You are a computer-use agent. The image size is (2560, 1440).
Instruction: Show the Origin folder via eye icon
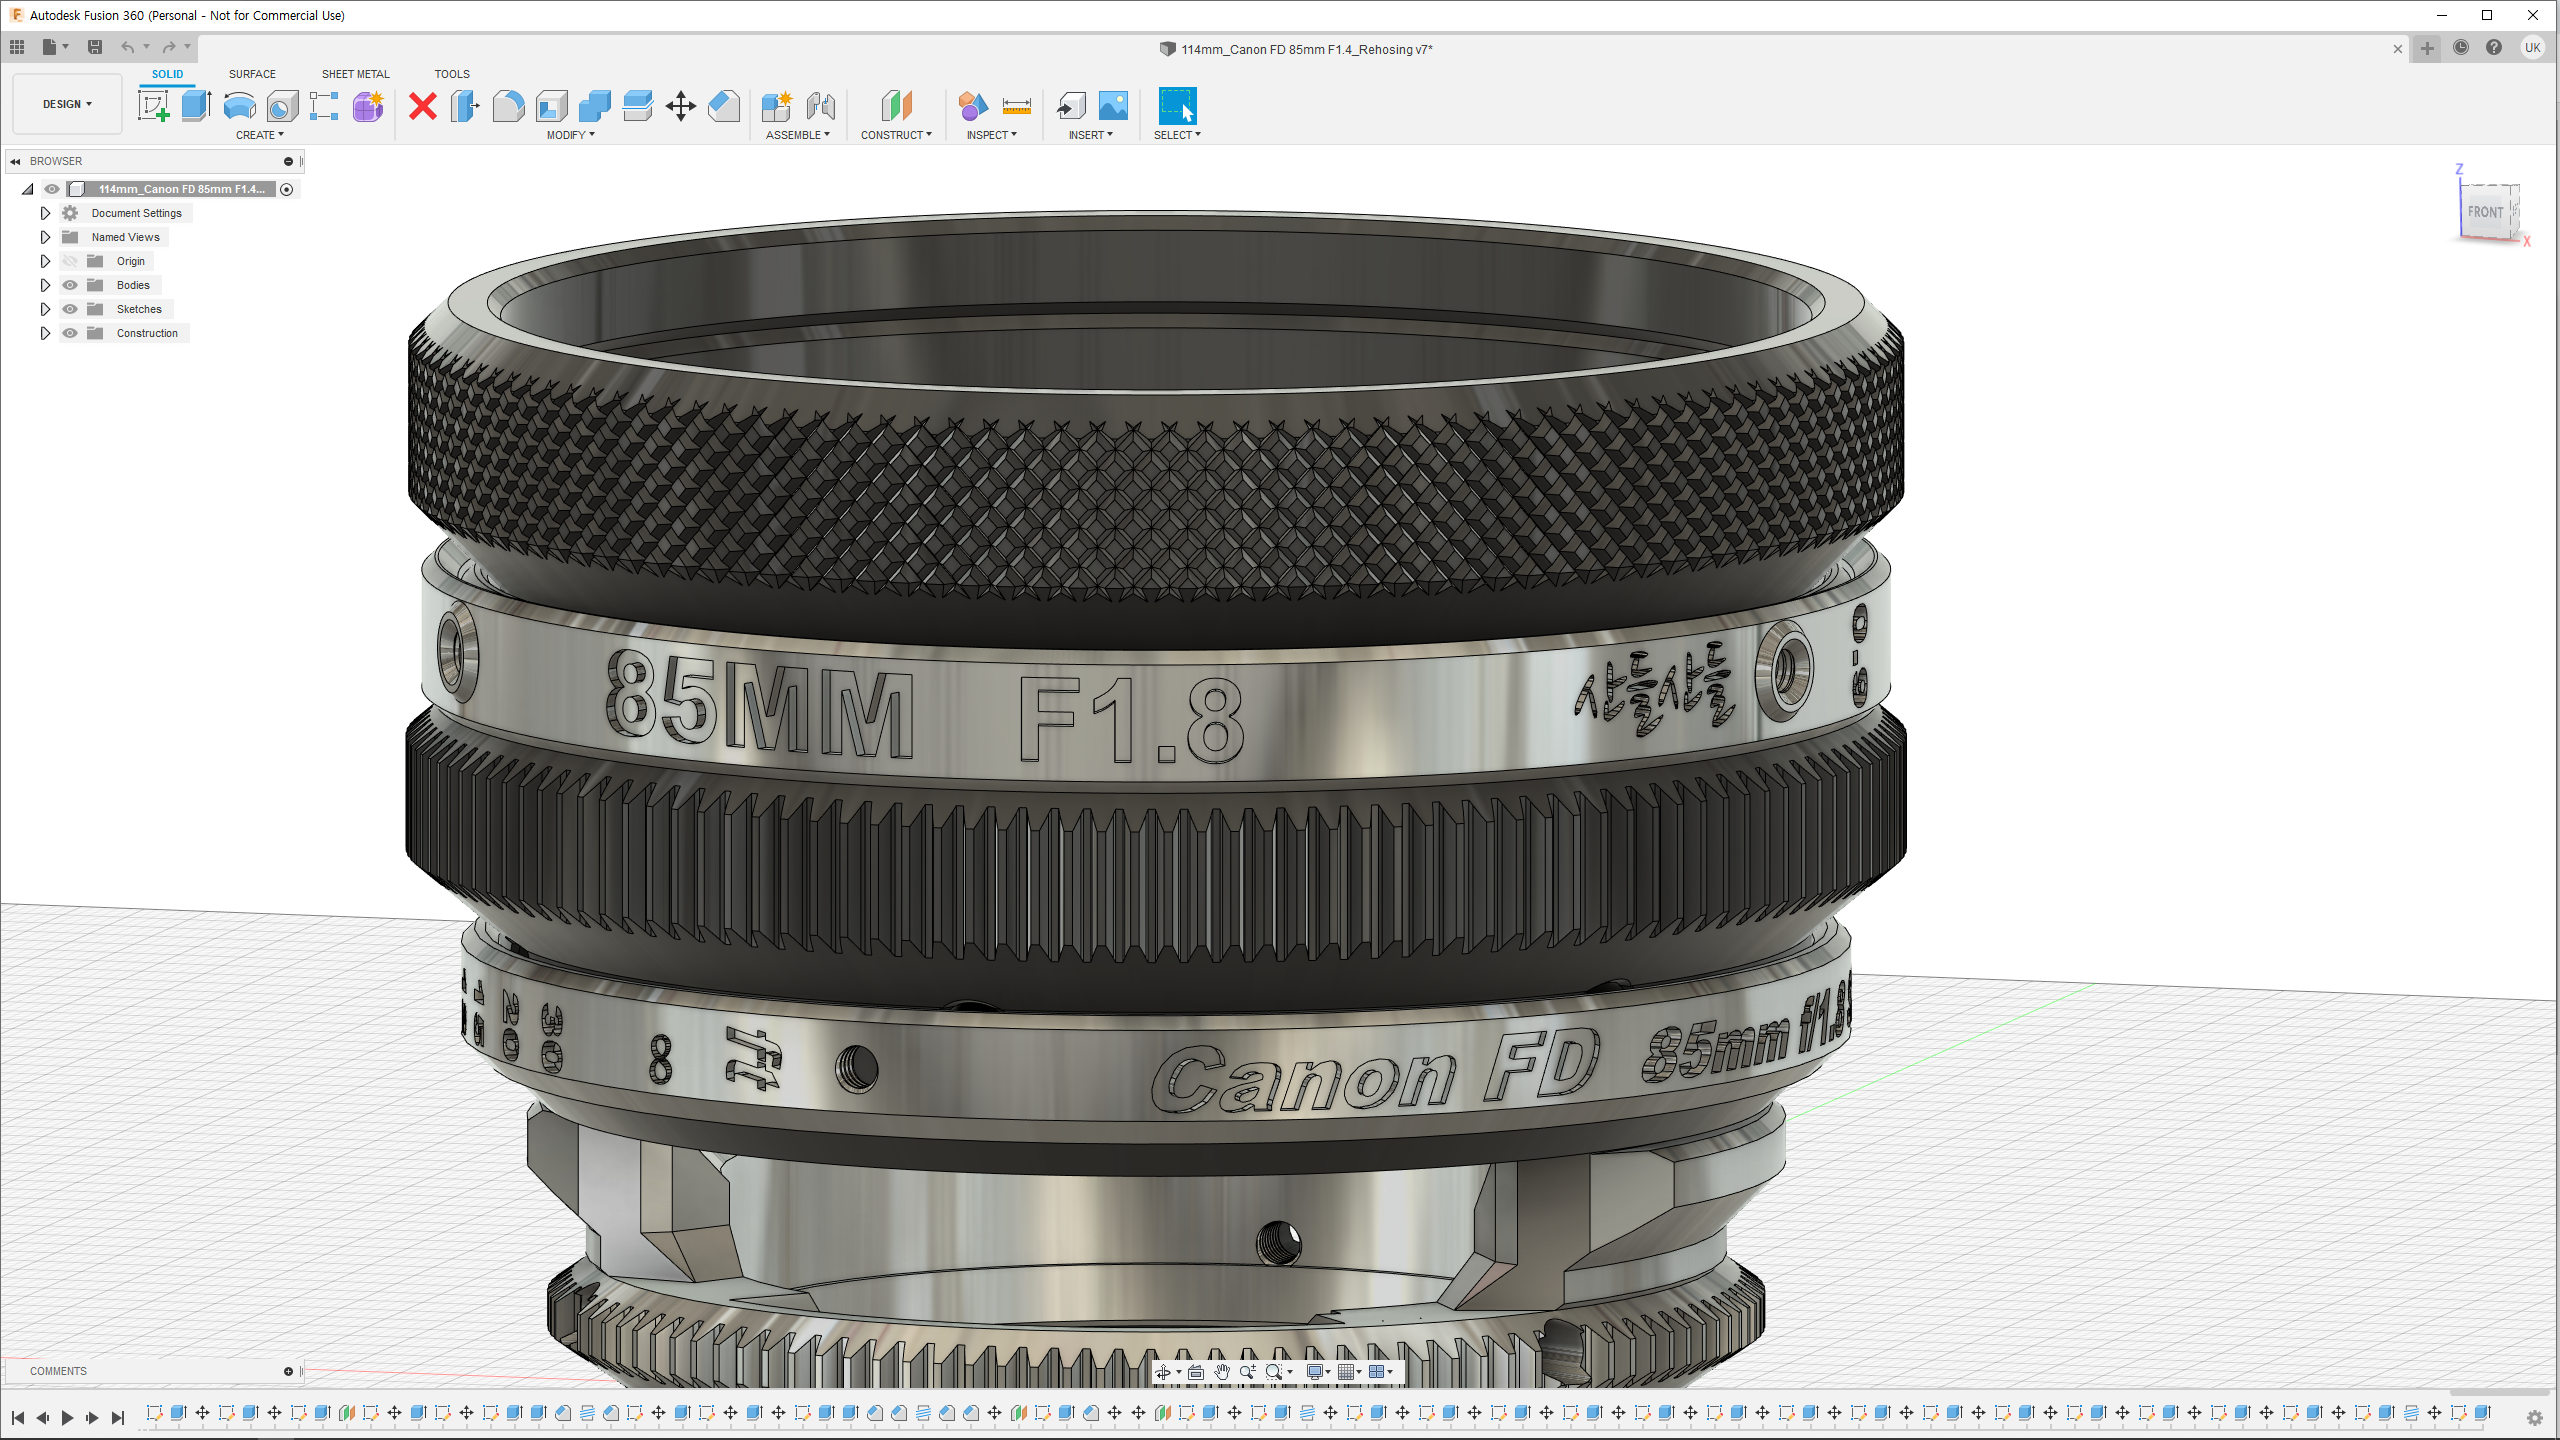(x=70, y=261)
